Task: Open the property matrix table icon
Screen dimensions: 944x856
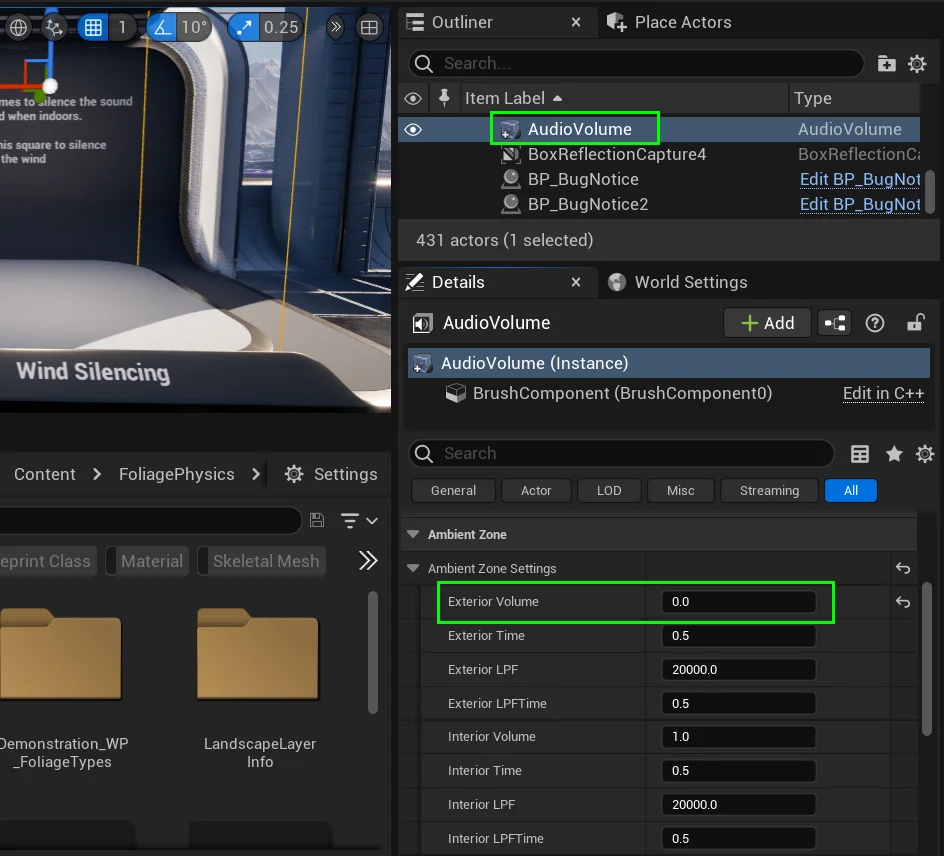Action: point(860,454)
